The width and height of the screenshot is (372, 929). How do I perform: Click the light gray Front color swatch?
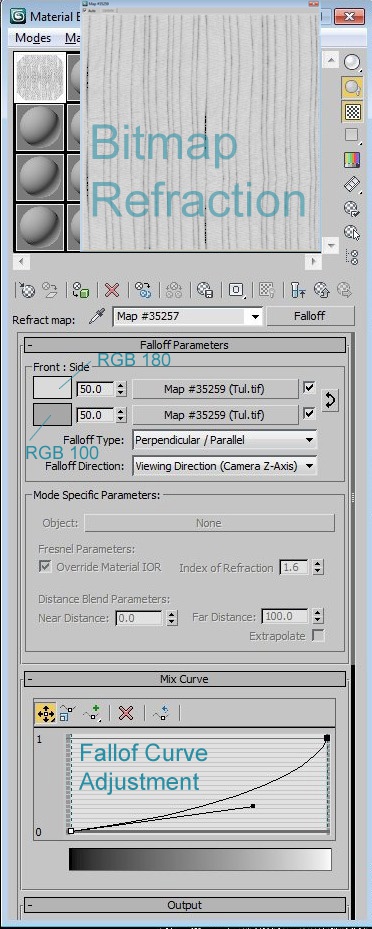[52, 389]
